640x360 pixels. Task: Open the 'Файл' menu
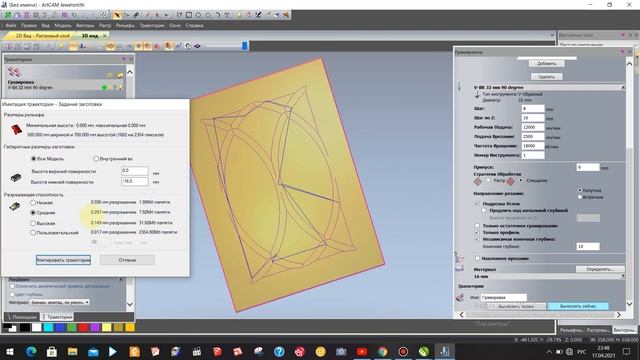tap(11, 25)
